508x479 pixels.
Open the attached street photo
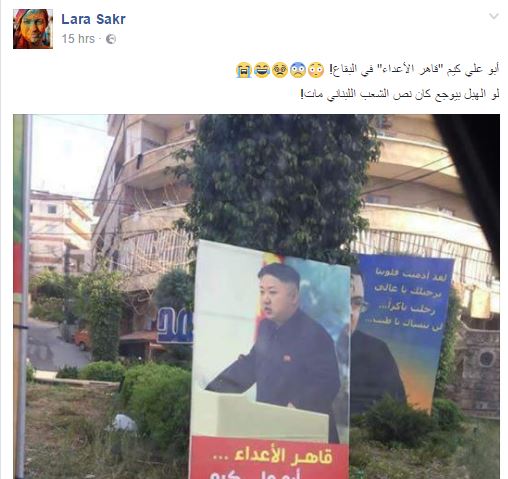tap(256, 297)
